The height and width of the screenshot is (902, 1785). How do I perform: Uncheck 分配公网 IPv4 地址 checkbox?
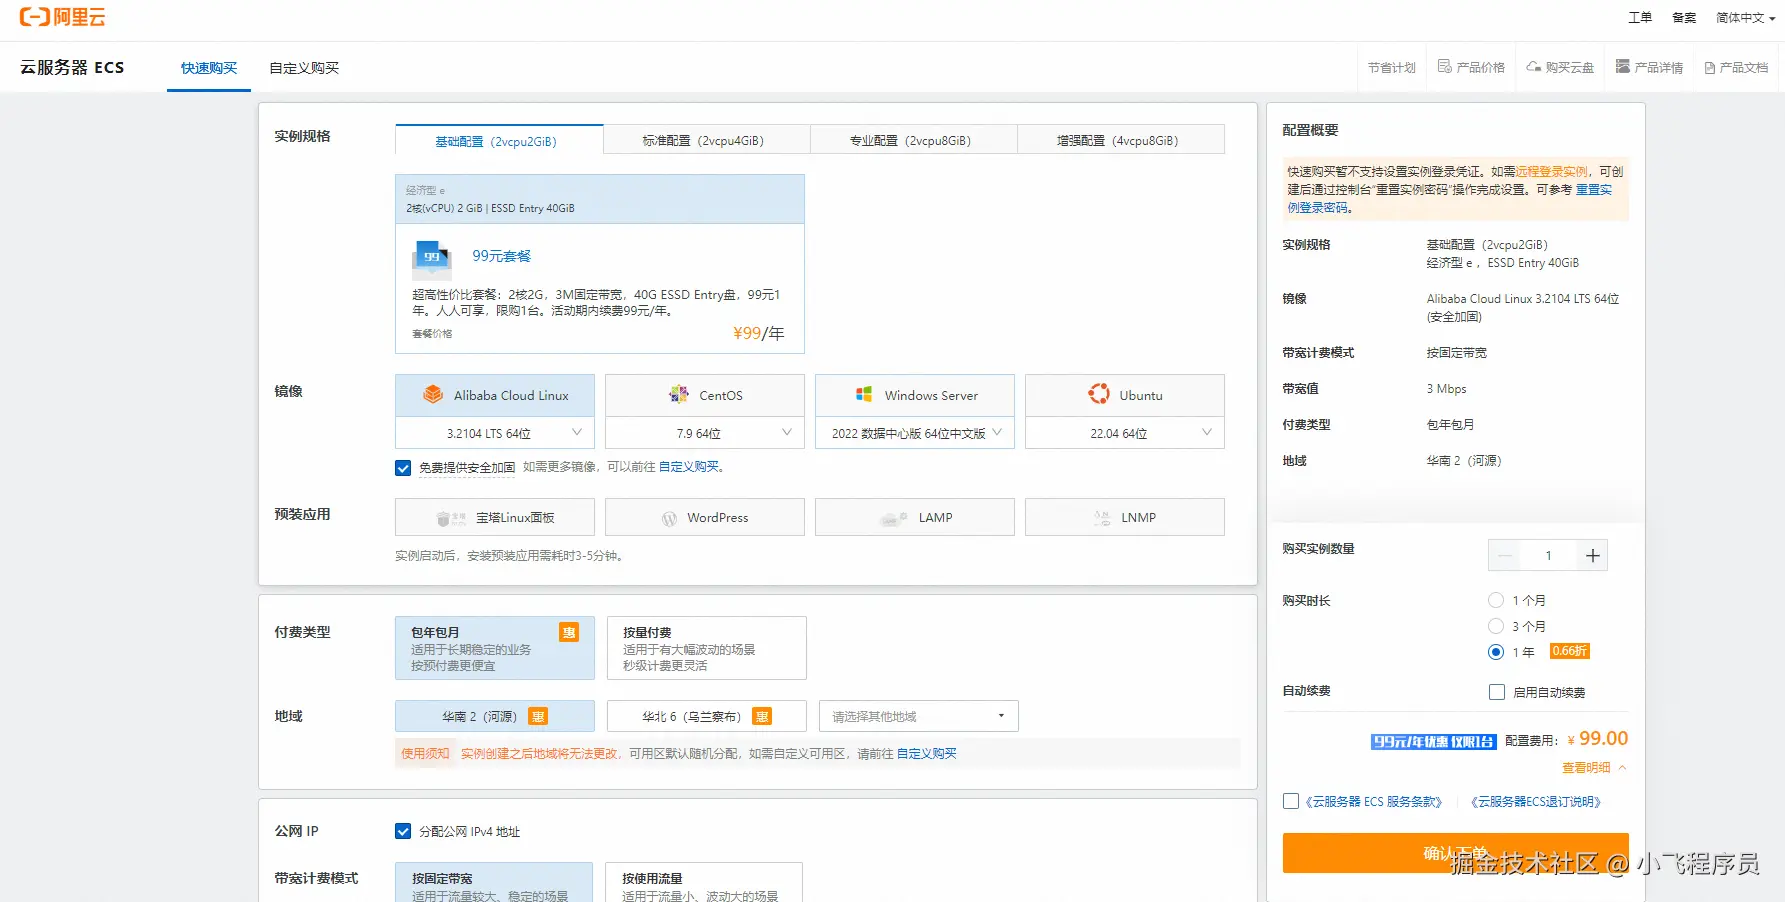[x=403, y=831]
